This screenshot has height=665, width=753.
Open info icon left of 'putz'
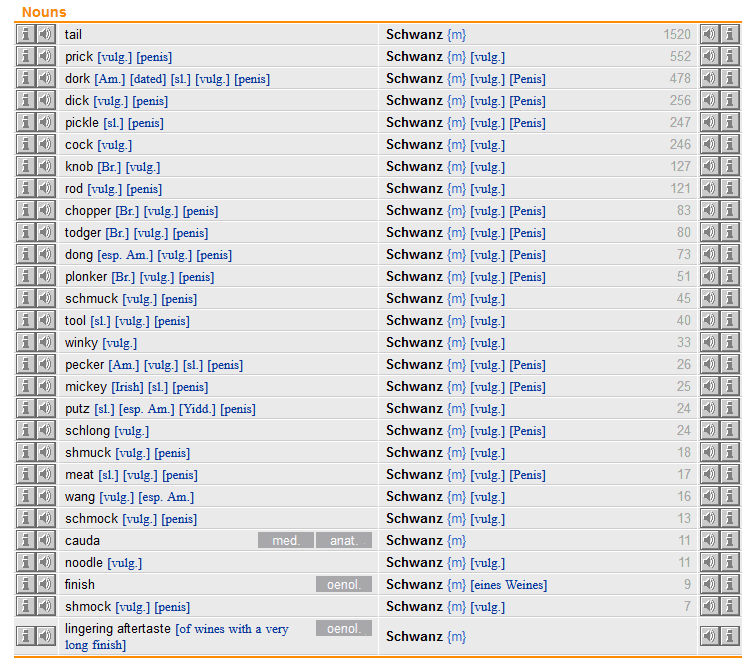(x=26, y=409)
